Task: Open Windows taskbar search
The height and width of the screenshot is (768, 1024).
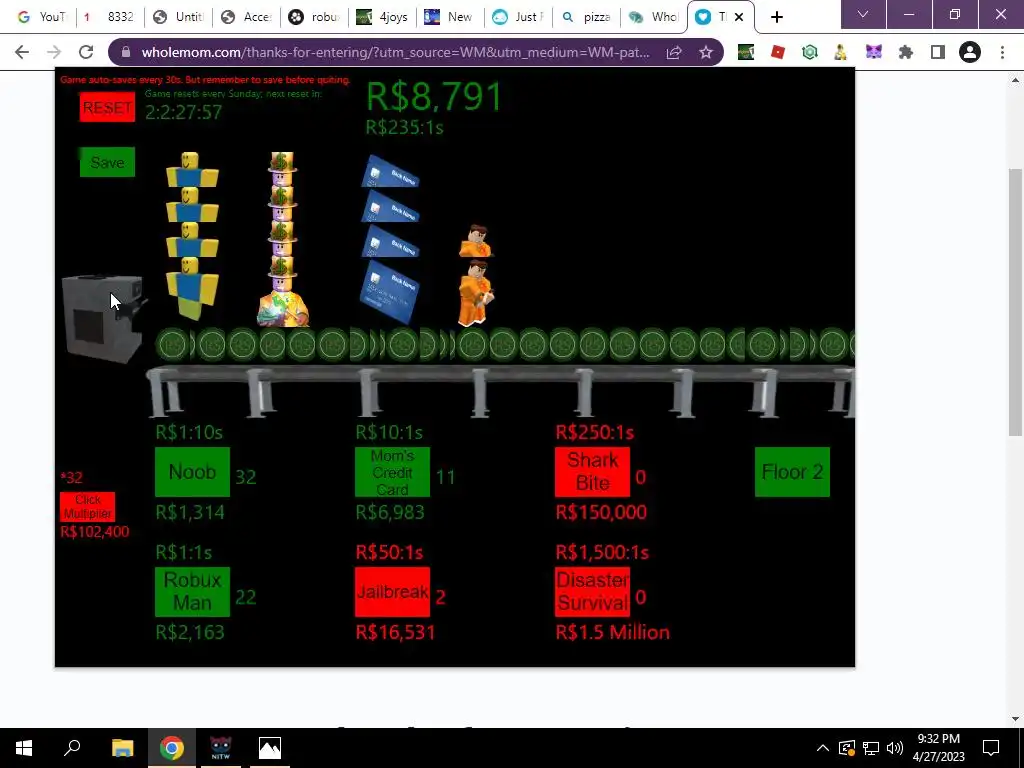Action: [72, 748]
